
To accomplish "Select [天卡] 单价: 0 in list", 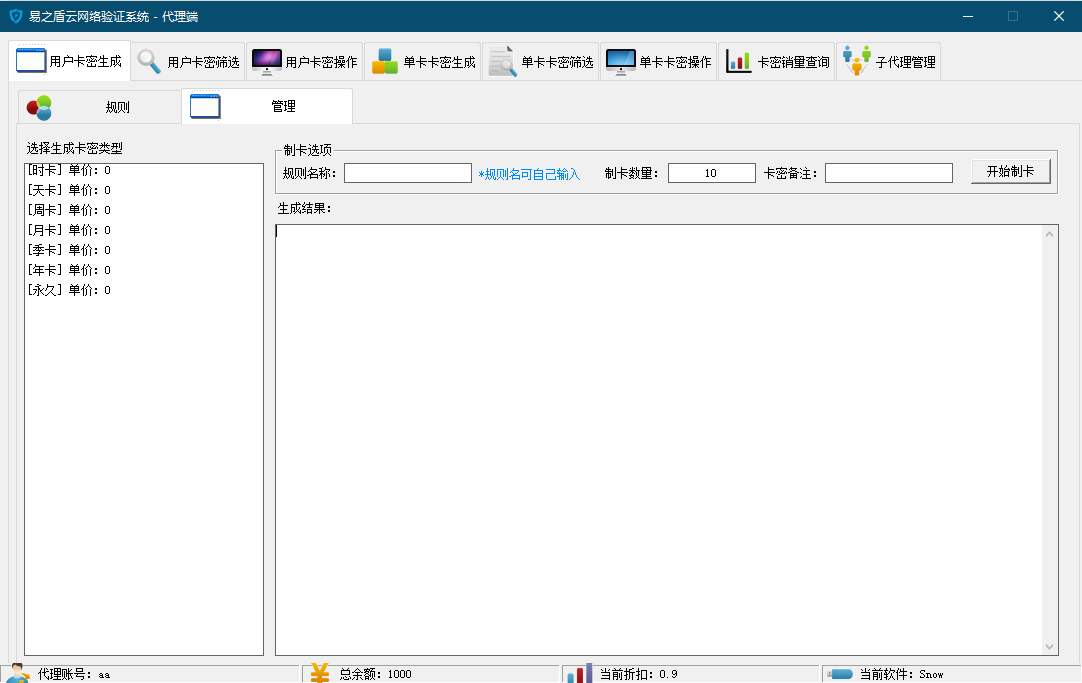I will (144, 190).
